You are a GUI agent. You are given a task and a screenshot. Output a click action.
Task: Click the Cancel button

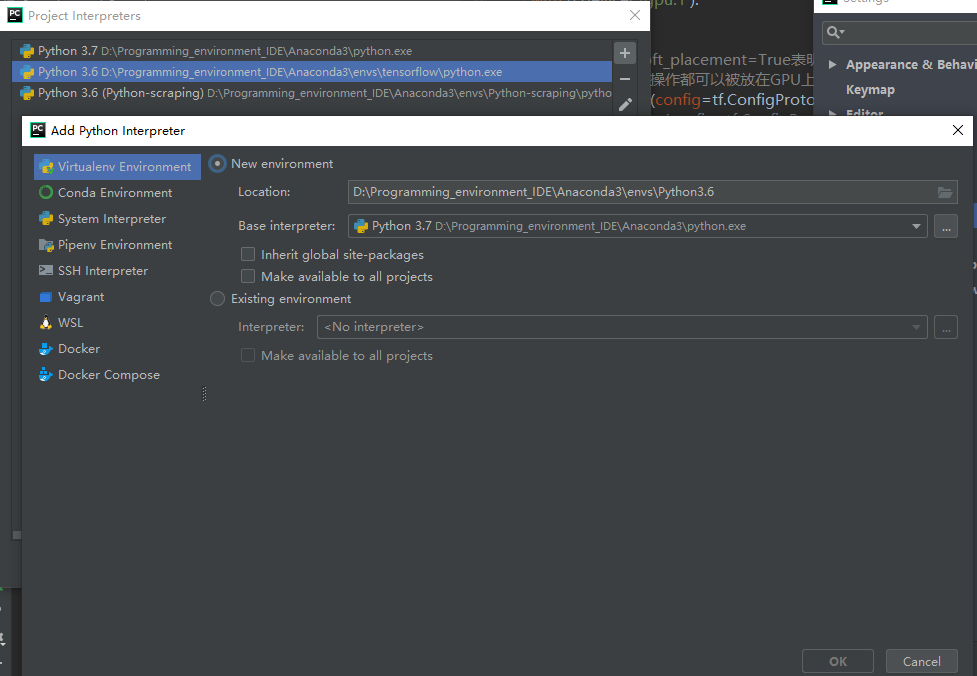pyautogui.click(x=921, y=661)
